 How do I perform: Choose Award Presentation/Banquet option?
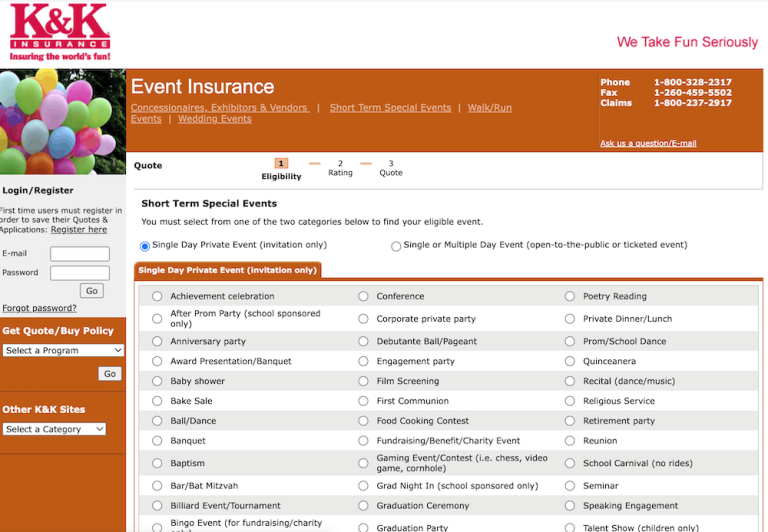157,361
